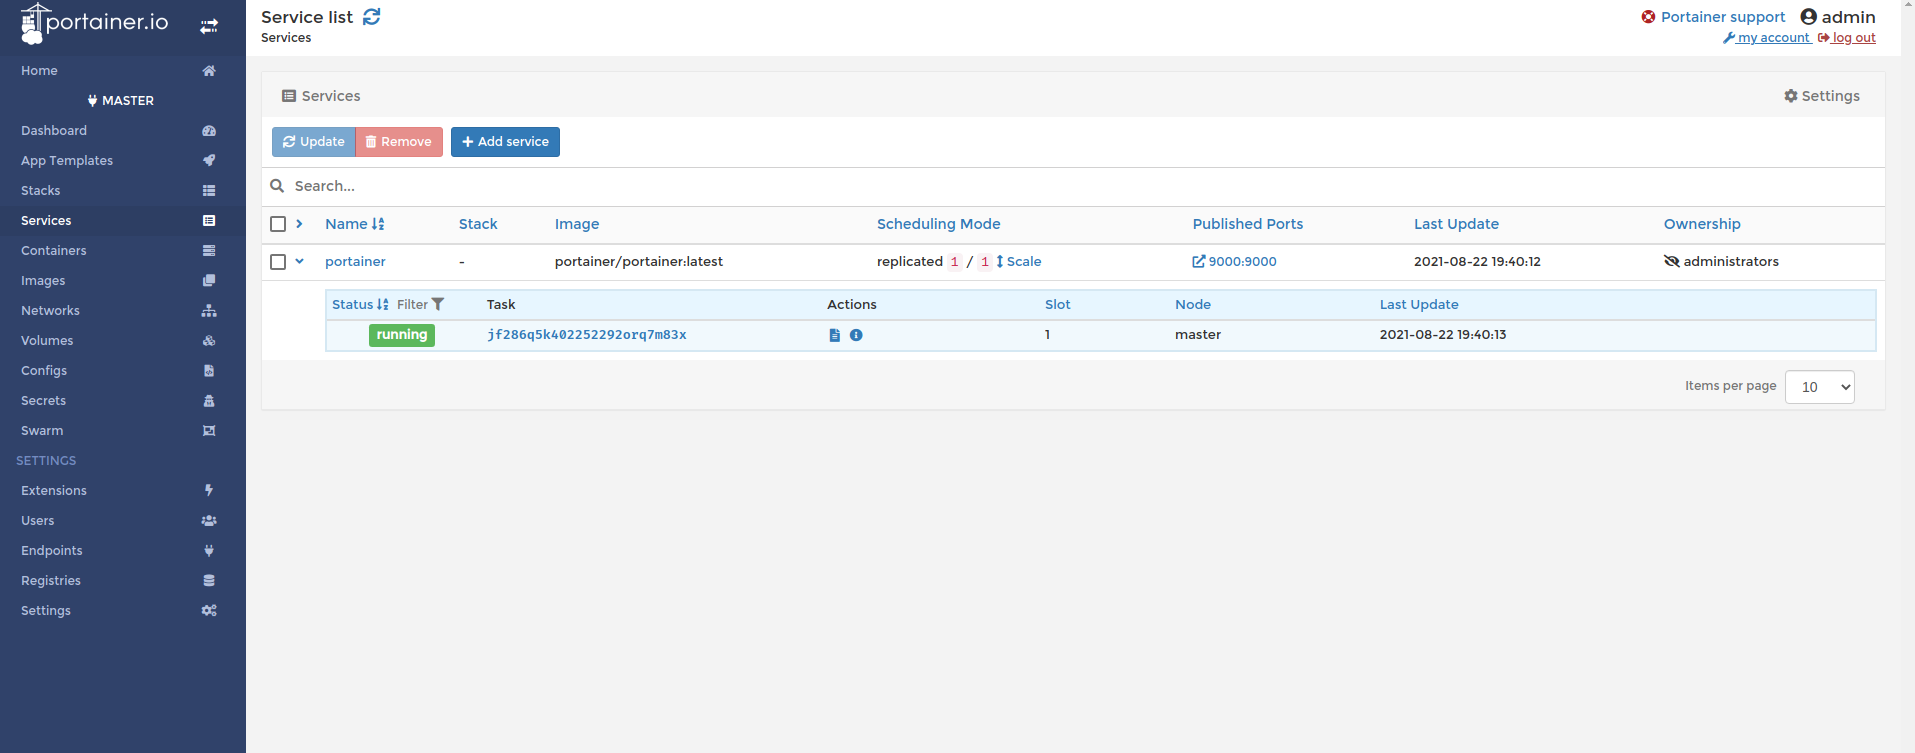Screen dimensions: 1915x753
Task: Click the sidebar collapse arrows icon
Action: coord(209,27)
